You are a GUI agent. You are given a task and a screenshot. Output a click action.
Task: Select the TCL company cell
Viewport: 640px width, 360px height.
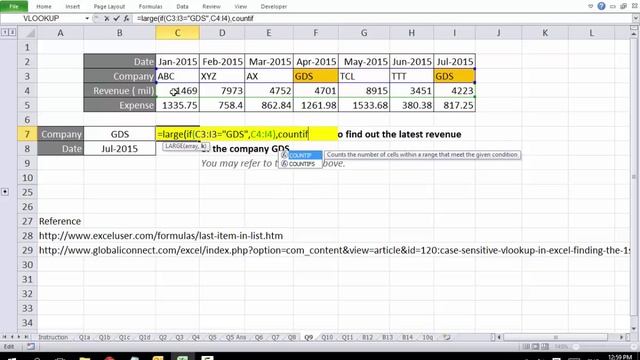364,76
